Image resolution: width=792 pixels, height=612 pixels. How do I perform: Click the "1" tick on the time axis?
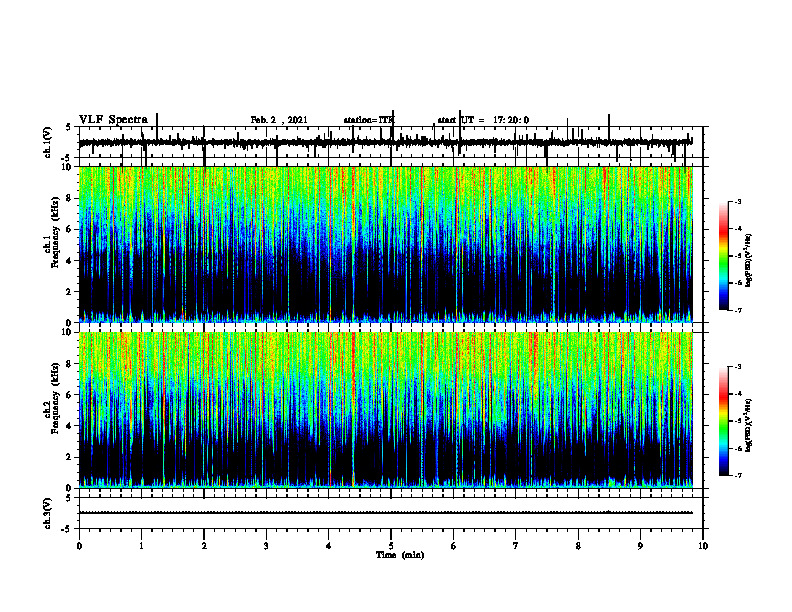tap(141, 546)
